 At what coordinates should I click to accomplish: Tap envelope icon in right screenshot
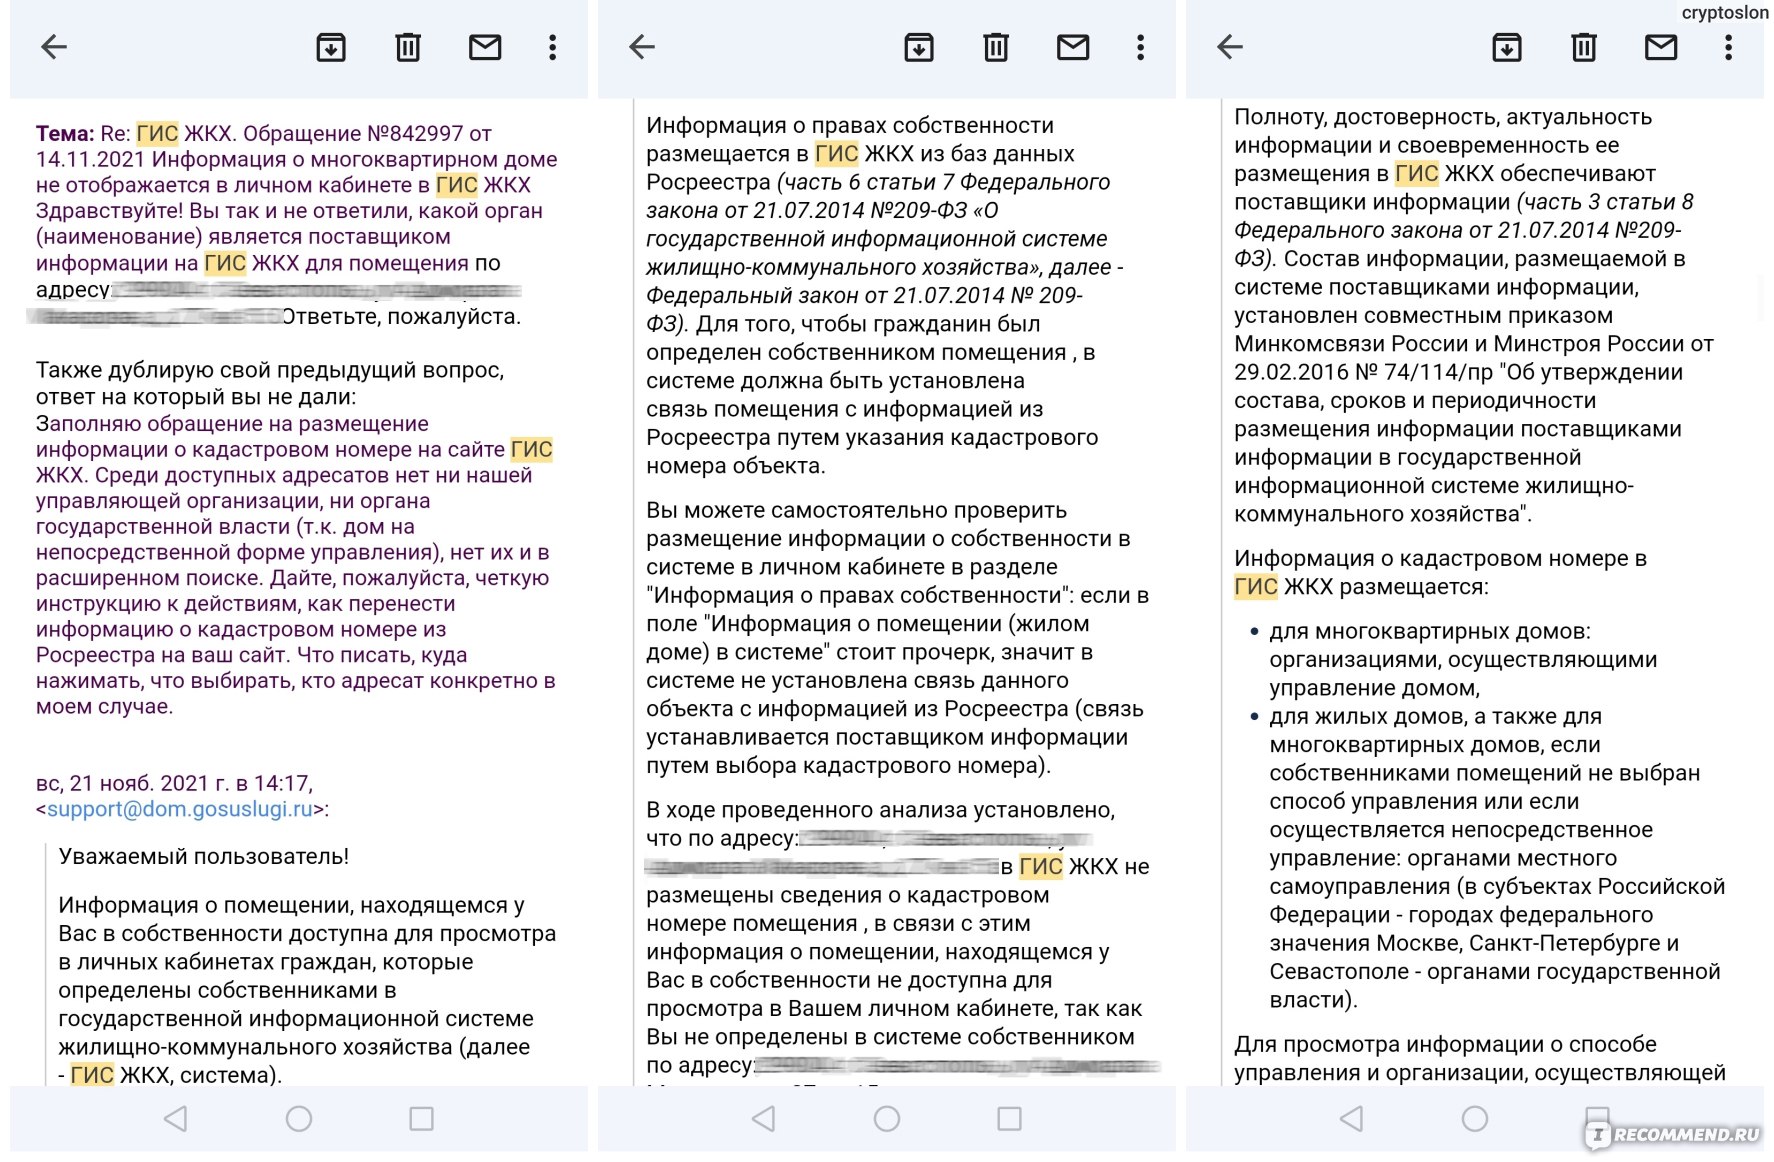(x=1661, y=47)
